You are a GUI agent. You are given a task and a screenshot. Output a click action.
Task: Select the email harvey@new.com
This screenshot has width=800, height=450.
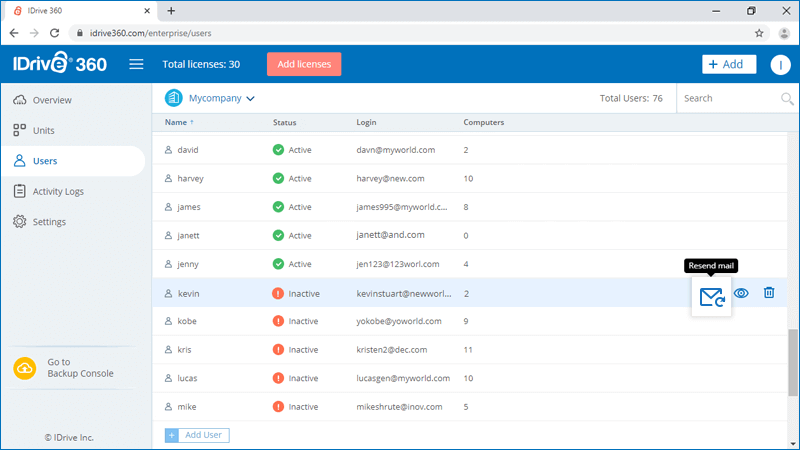pyautogui.click(x=390, y=179)
